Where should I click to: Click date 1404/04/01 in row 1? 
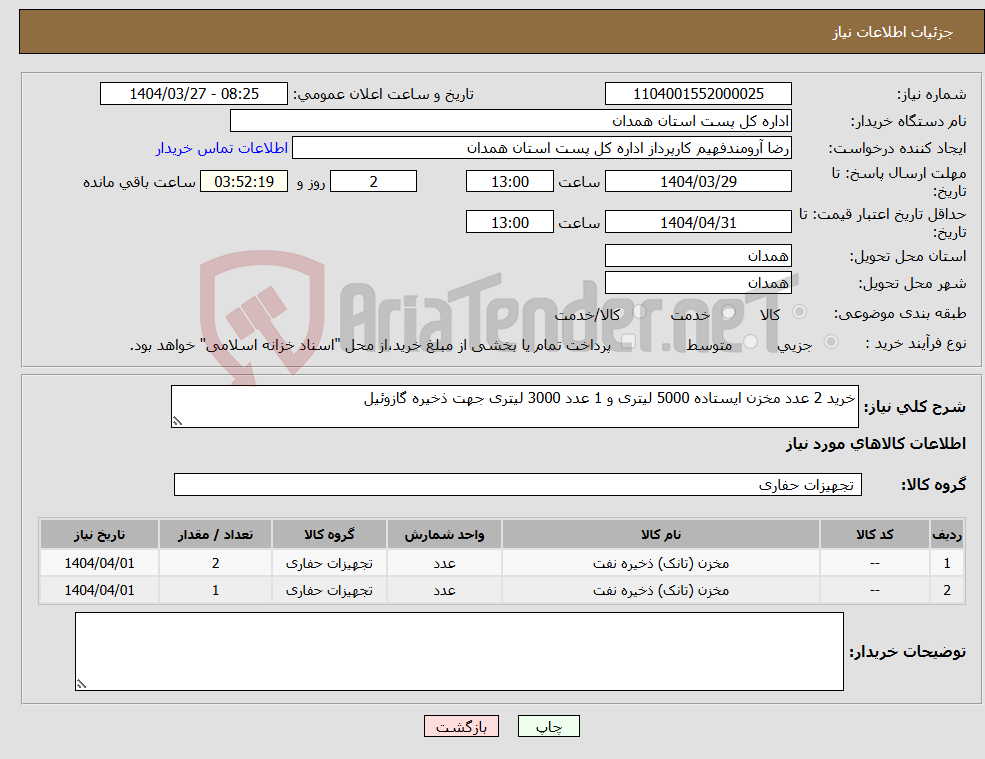(99, 564)
